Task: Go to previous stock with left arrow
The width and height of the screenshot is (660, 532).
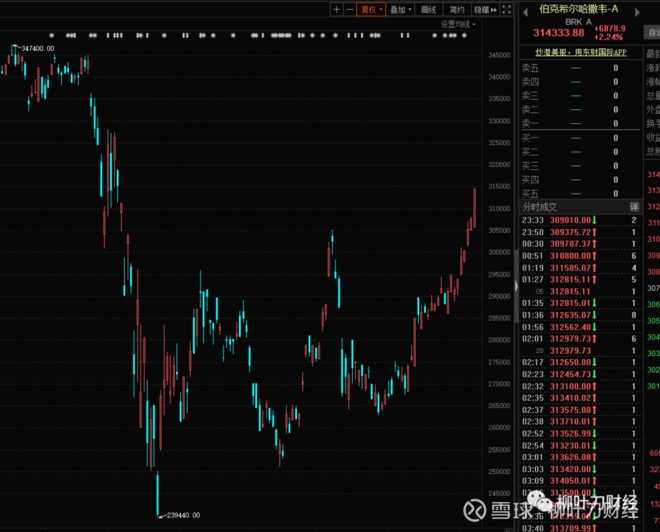Action: pos(525,13)
